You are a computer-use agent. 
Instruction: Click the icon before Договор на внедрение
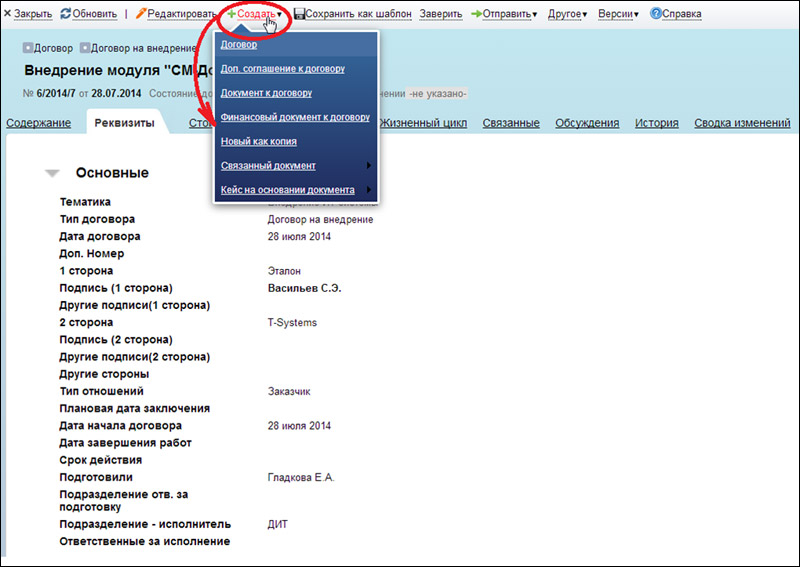(85, 48)
